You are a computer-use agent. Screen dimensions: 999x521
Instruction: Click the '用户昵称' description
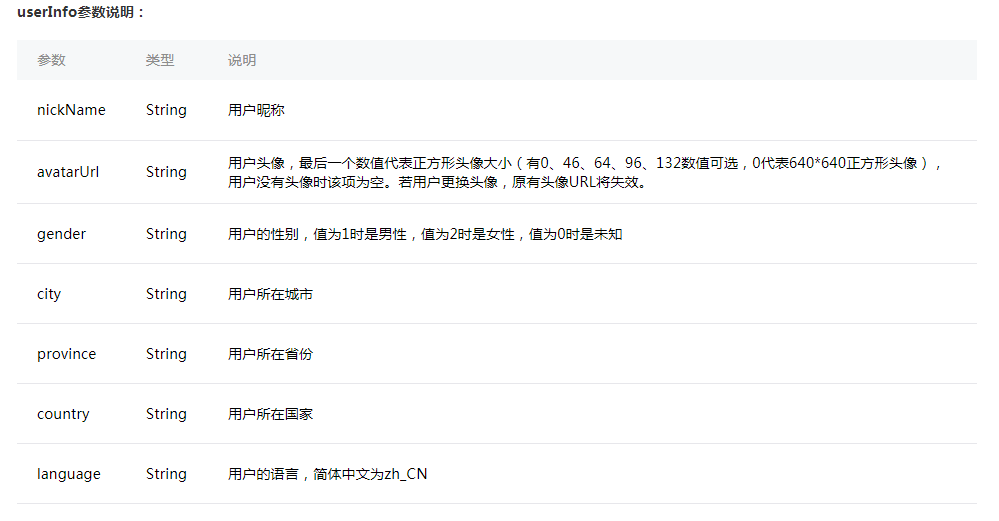(x=256, y=110)
